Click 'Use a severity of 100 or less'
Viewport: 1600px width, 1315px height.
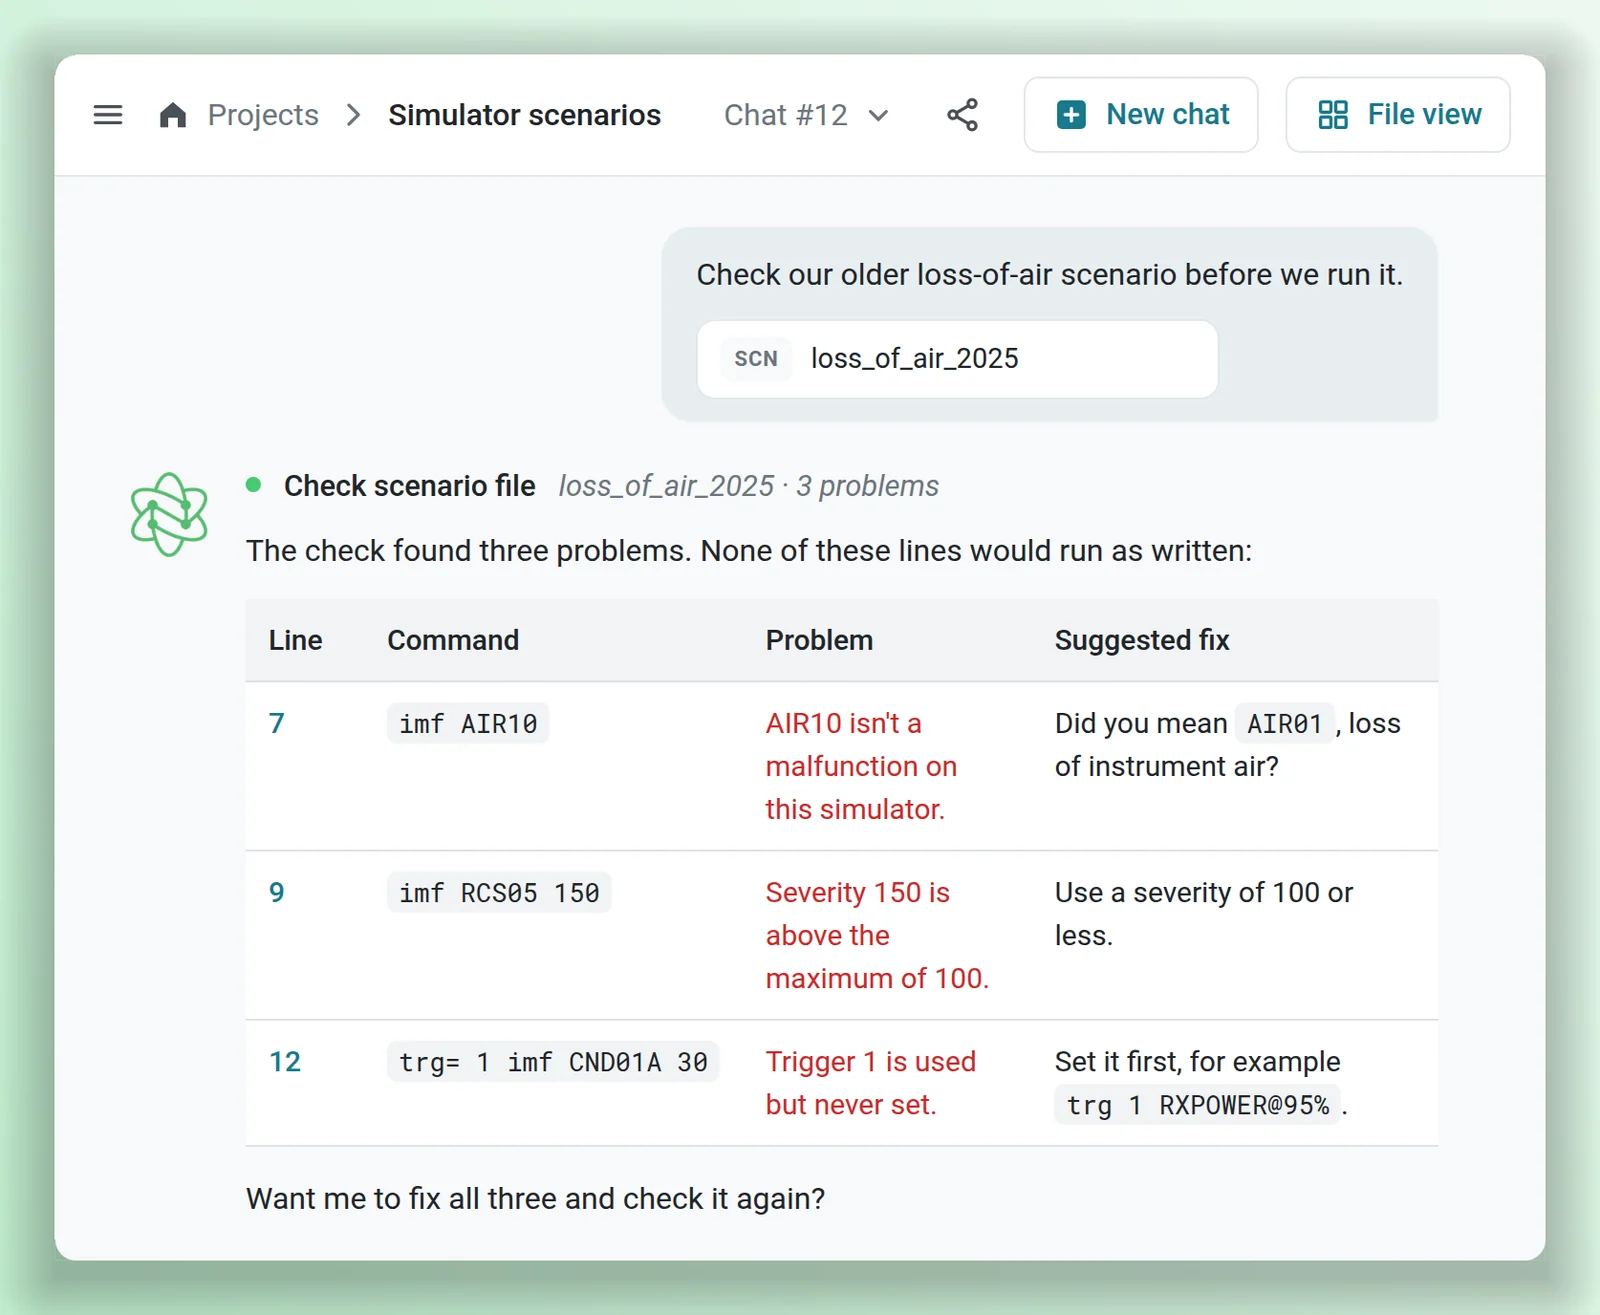(x=1204, y=914)
